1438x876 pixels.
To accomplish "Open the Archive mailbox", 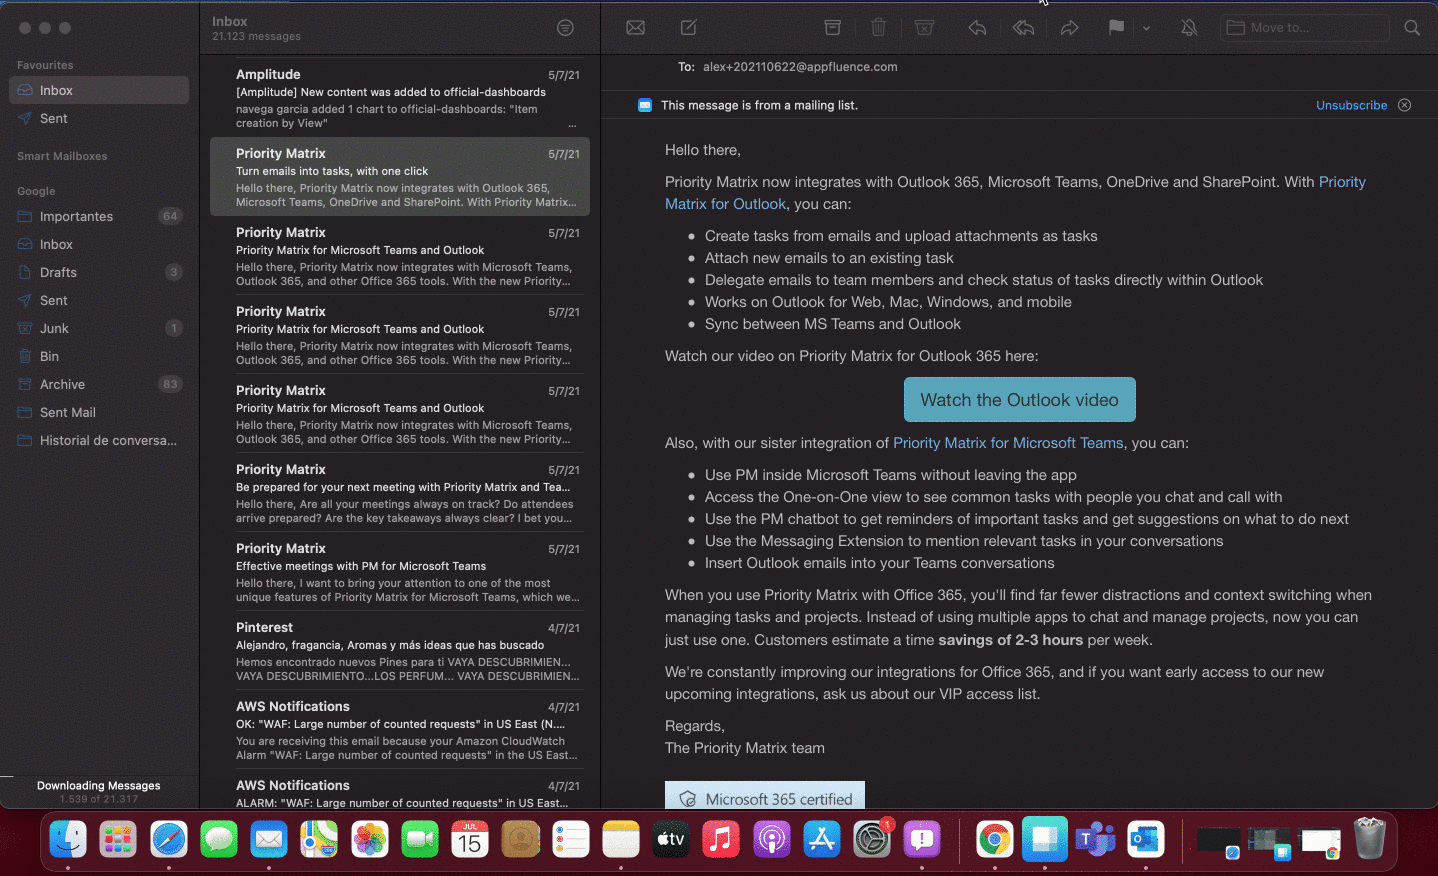I will [x=99, y=384].
